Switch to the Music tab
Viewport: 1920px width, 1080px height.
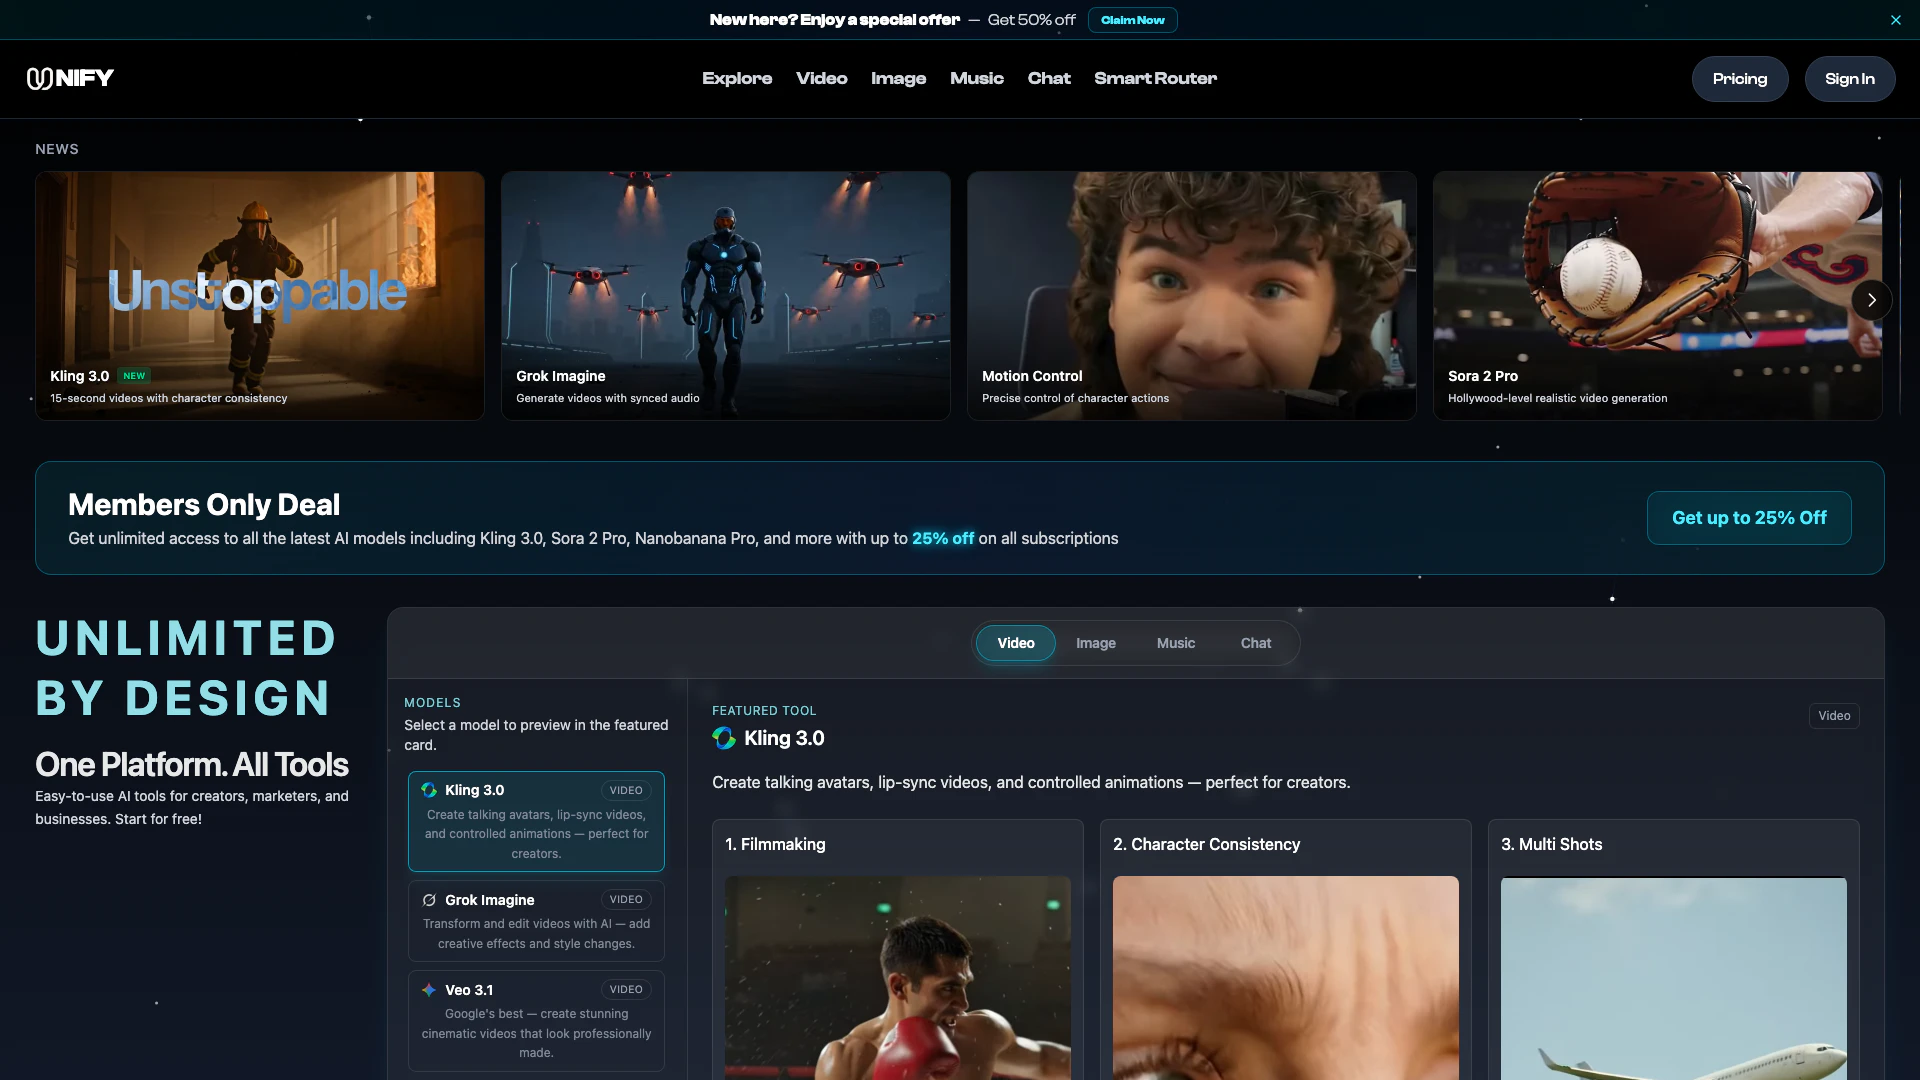(1175, 643)
